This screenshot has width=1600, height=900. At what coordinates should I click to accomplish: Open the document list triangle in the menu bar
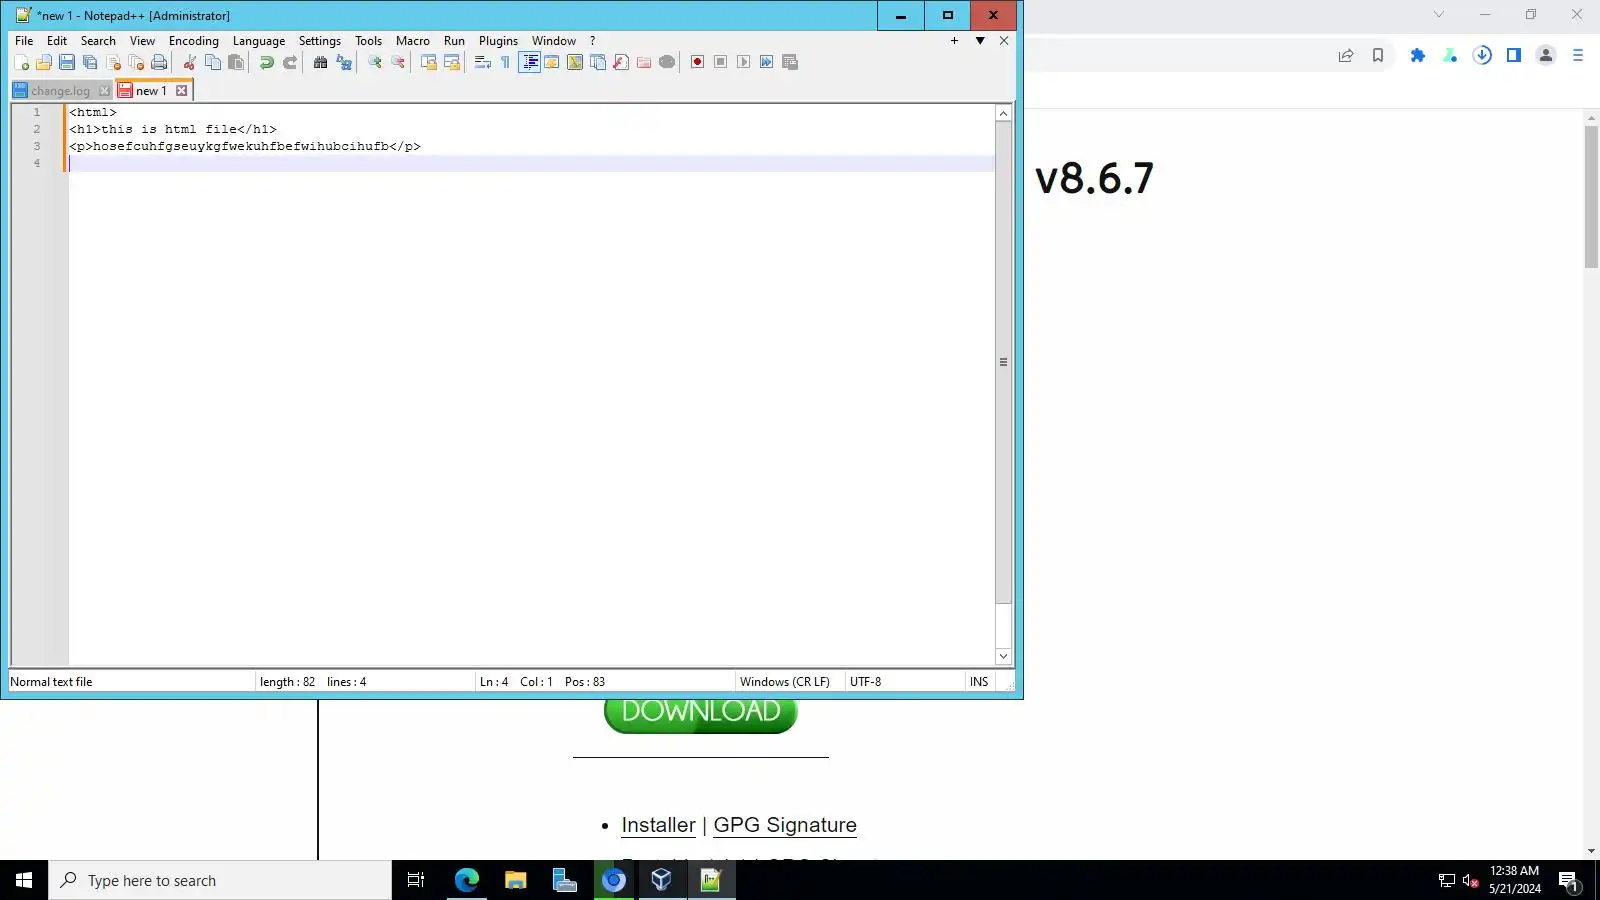pyautogui.click(x=980, y=41)
